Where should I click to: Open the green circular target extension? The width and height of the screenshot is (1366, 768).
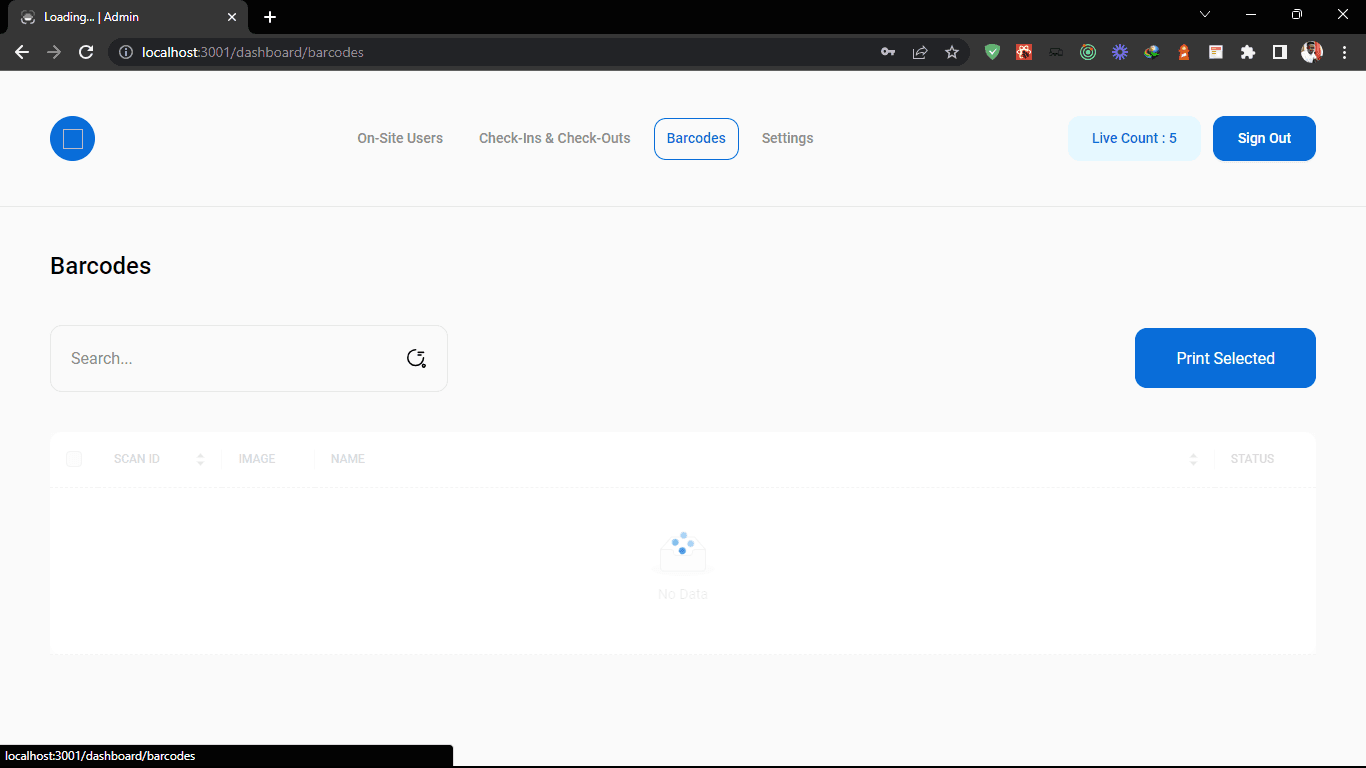point(1088,52)
